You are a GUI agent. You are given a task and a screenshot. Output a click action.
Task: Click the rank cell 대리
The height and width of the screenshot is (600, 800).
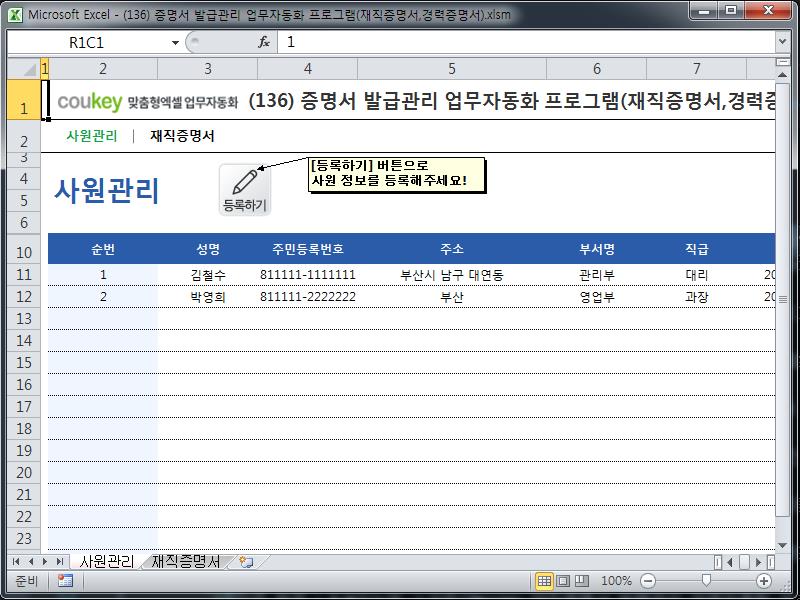[696, 275]
